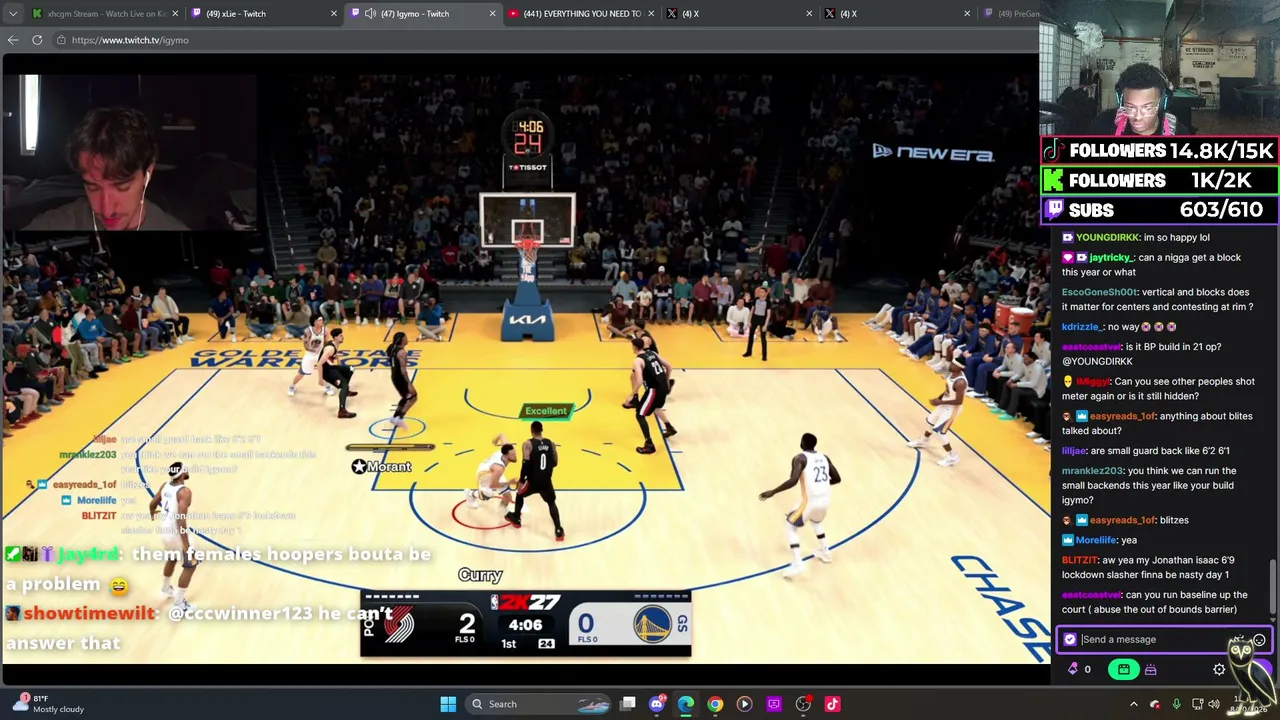Screen dimensions: 1280x720
Task: Open Google Chrome from the taskbar
Action: tap(715, 704)
